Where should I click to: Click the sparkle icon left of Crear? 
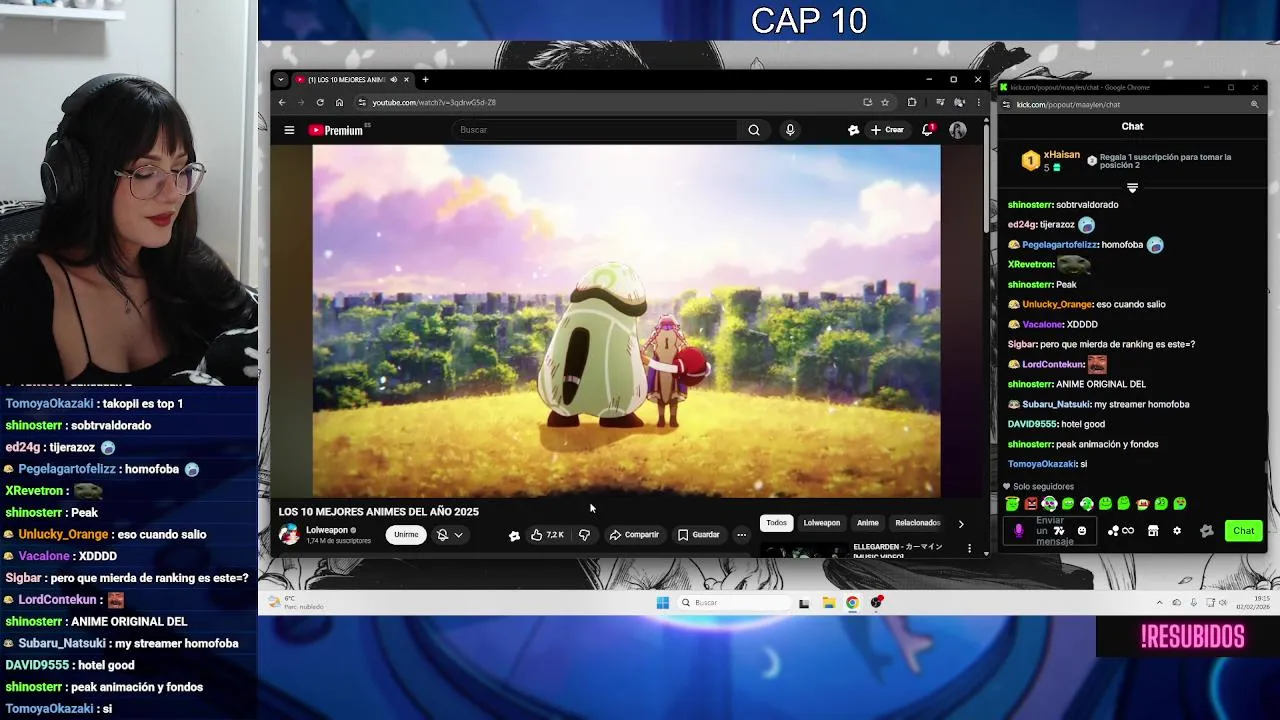tap(853, 130)
